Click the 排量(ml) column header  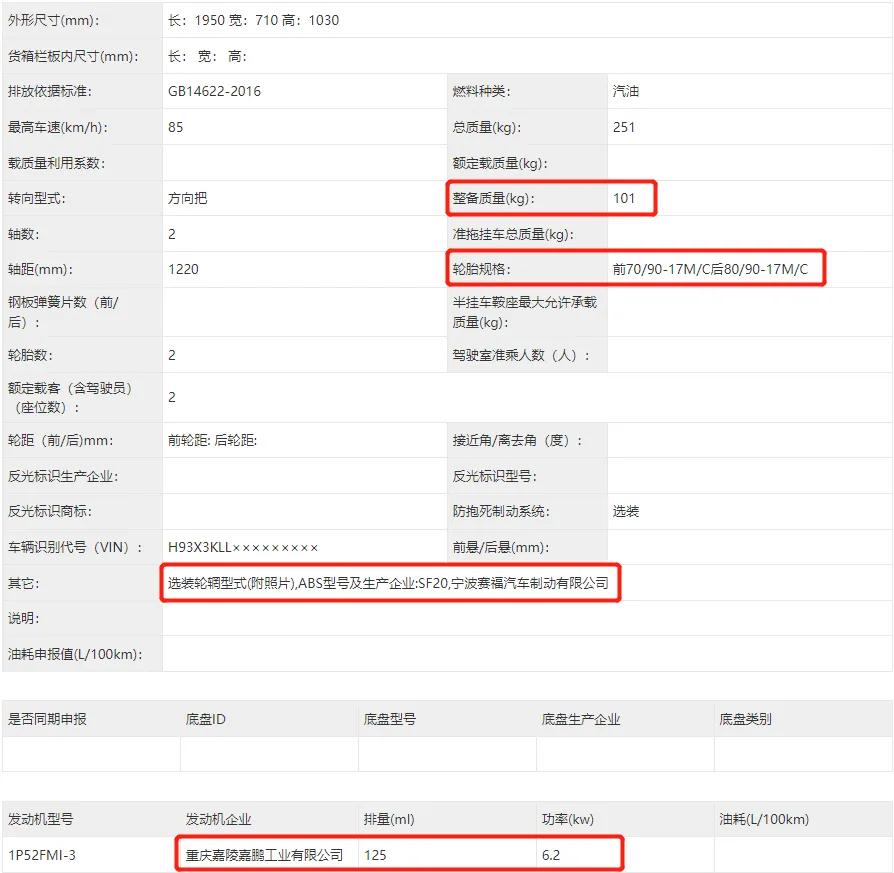(x=389, y=819)
